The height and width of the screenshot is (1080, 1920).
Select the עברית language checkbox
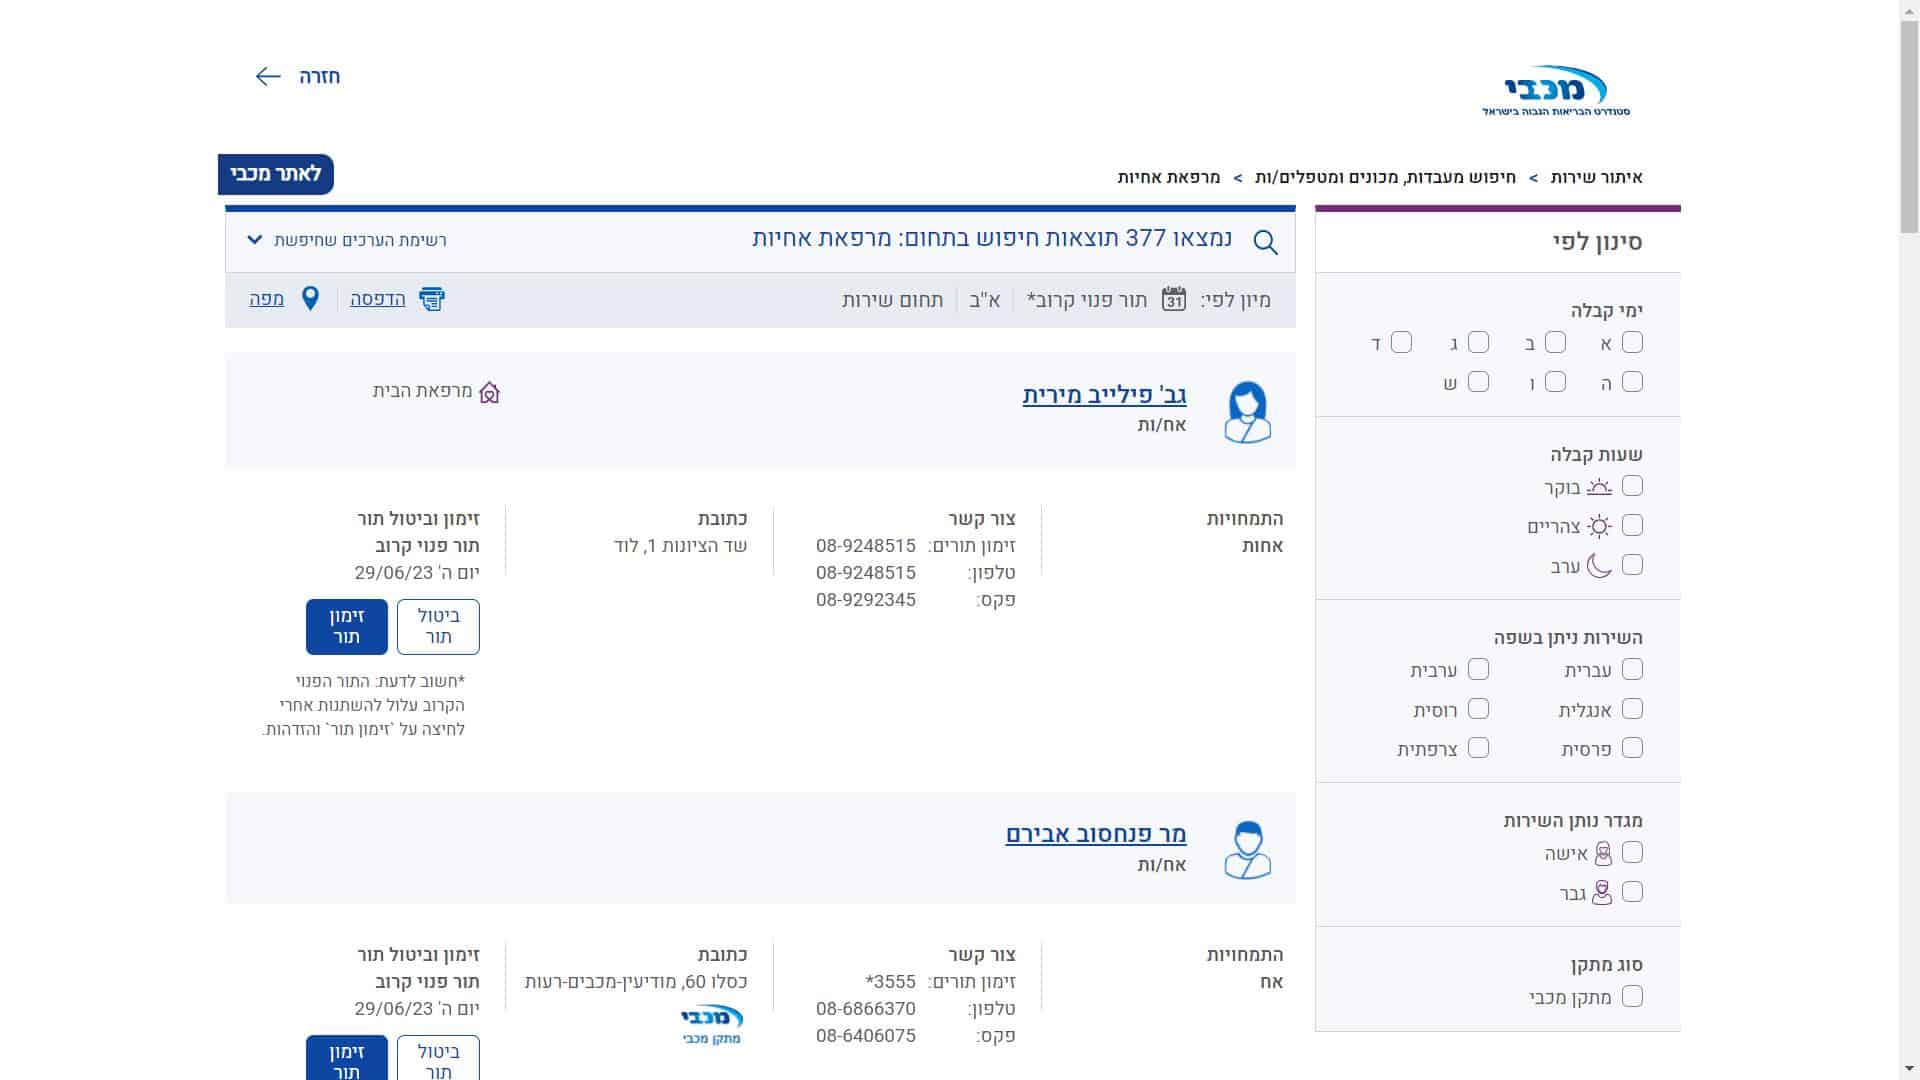(x=1632, y=669)
